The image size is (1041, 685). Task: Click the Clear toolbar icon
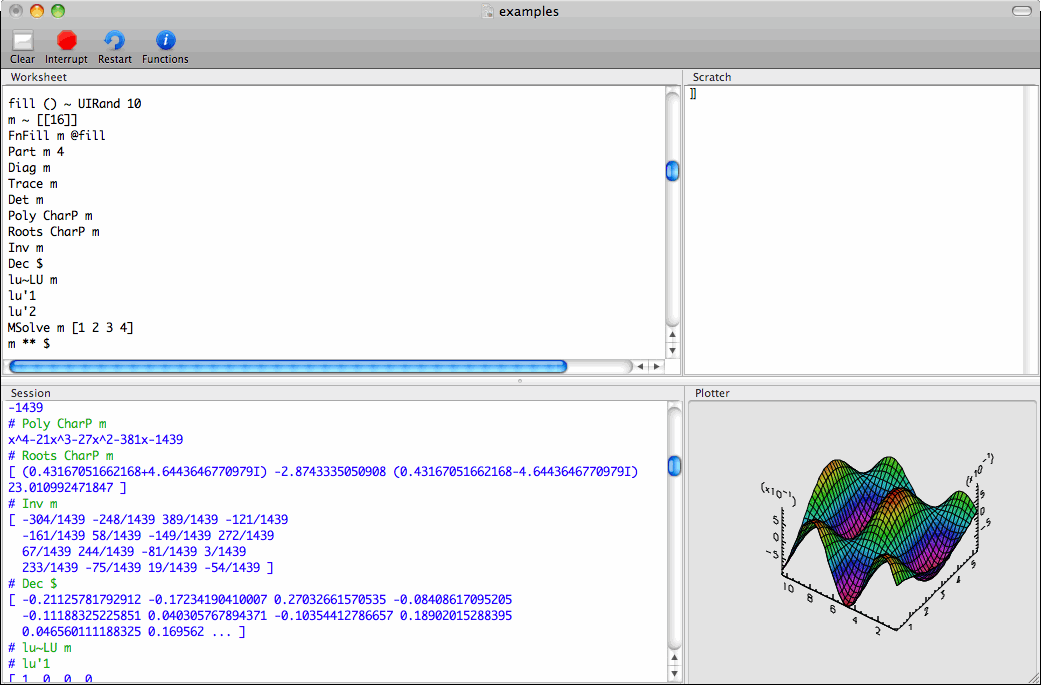coord(22,41)
